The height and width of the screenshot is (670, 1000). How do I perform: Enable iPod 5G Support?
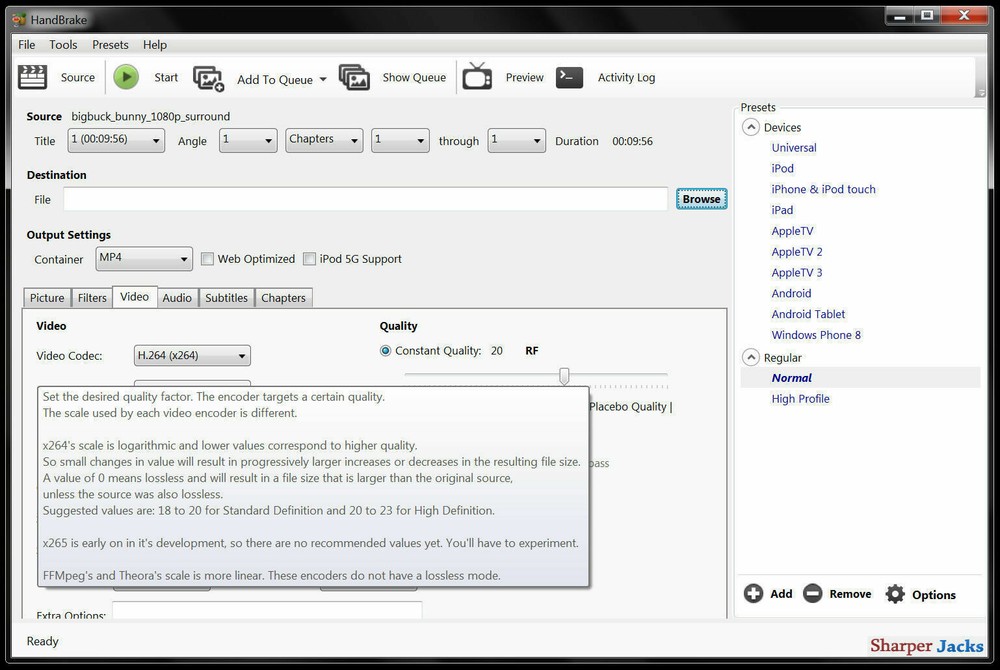(310, 258)
